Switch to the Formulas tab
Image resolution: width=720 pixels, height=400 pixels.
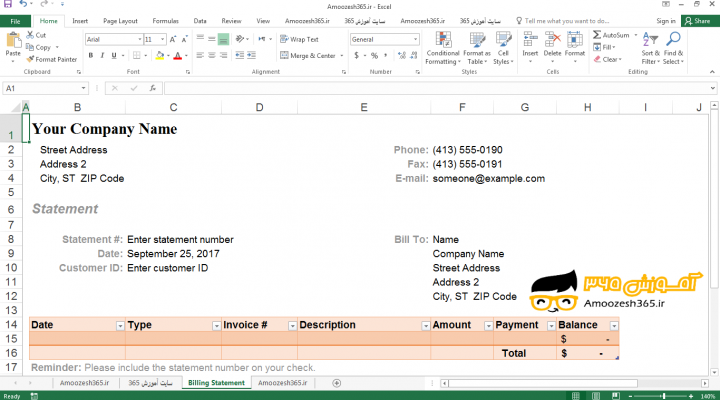[x=165, y=21]
